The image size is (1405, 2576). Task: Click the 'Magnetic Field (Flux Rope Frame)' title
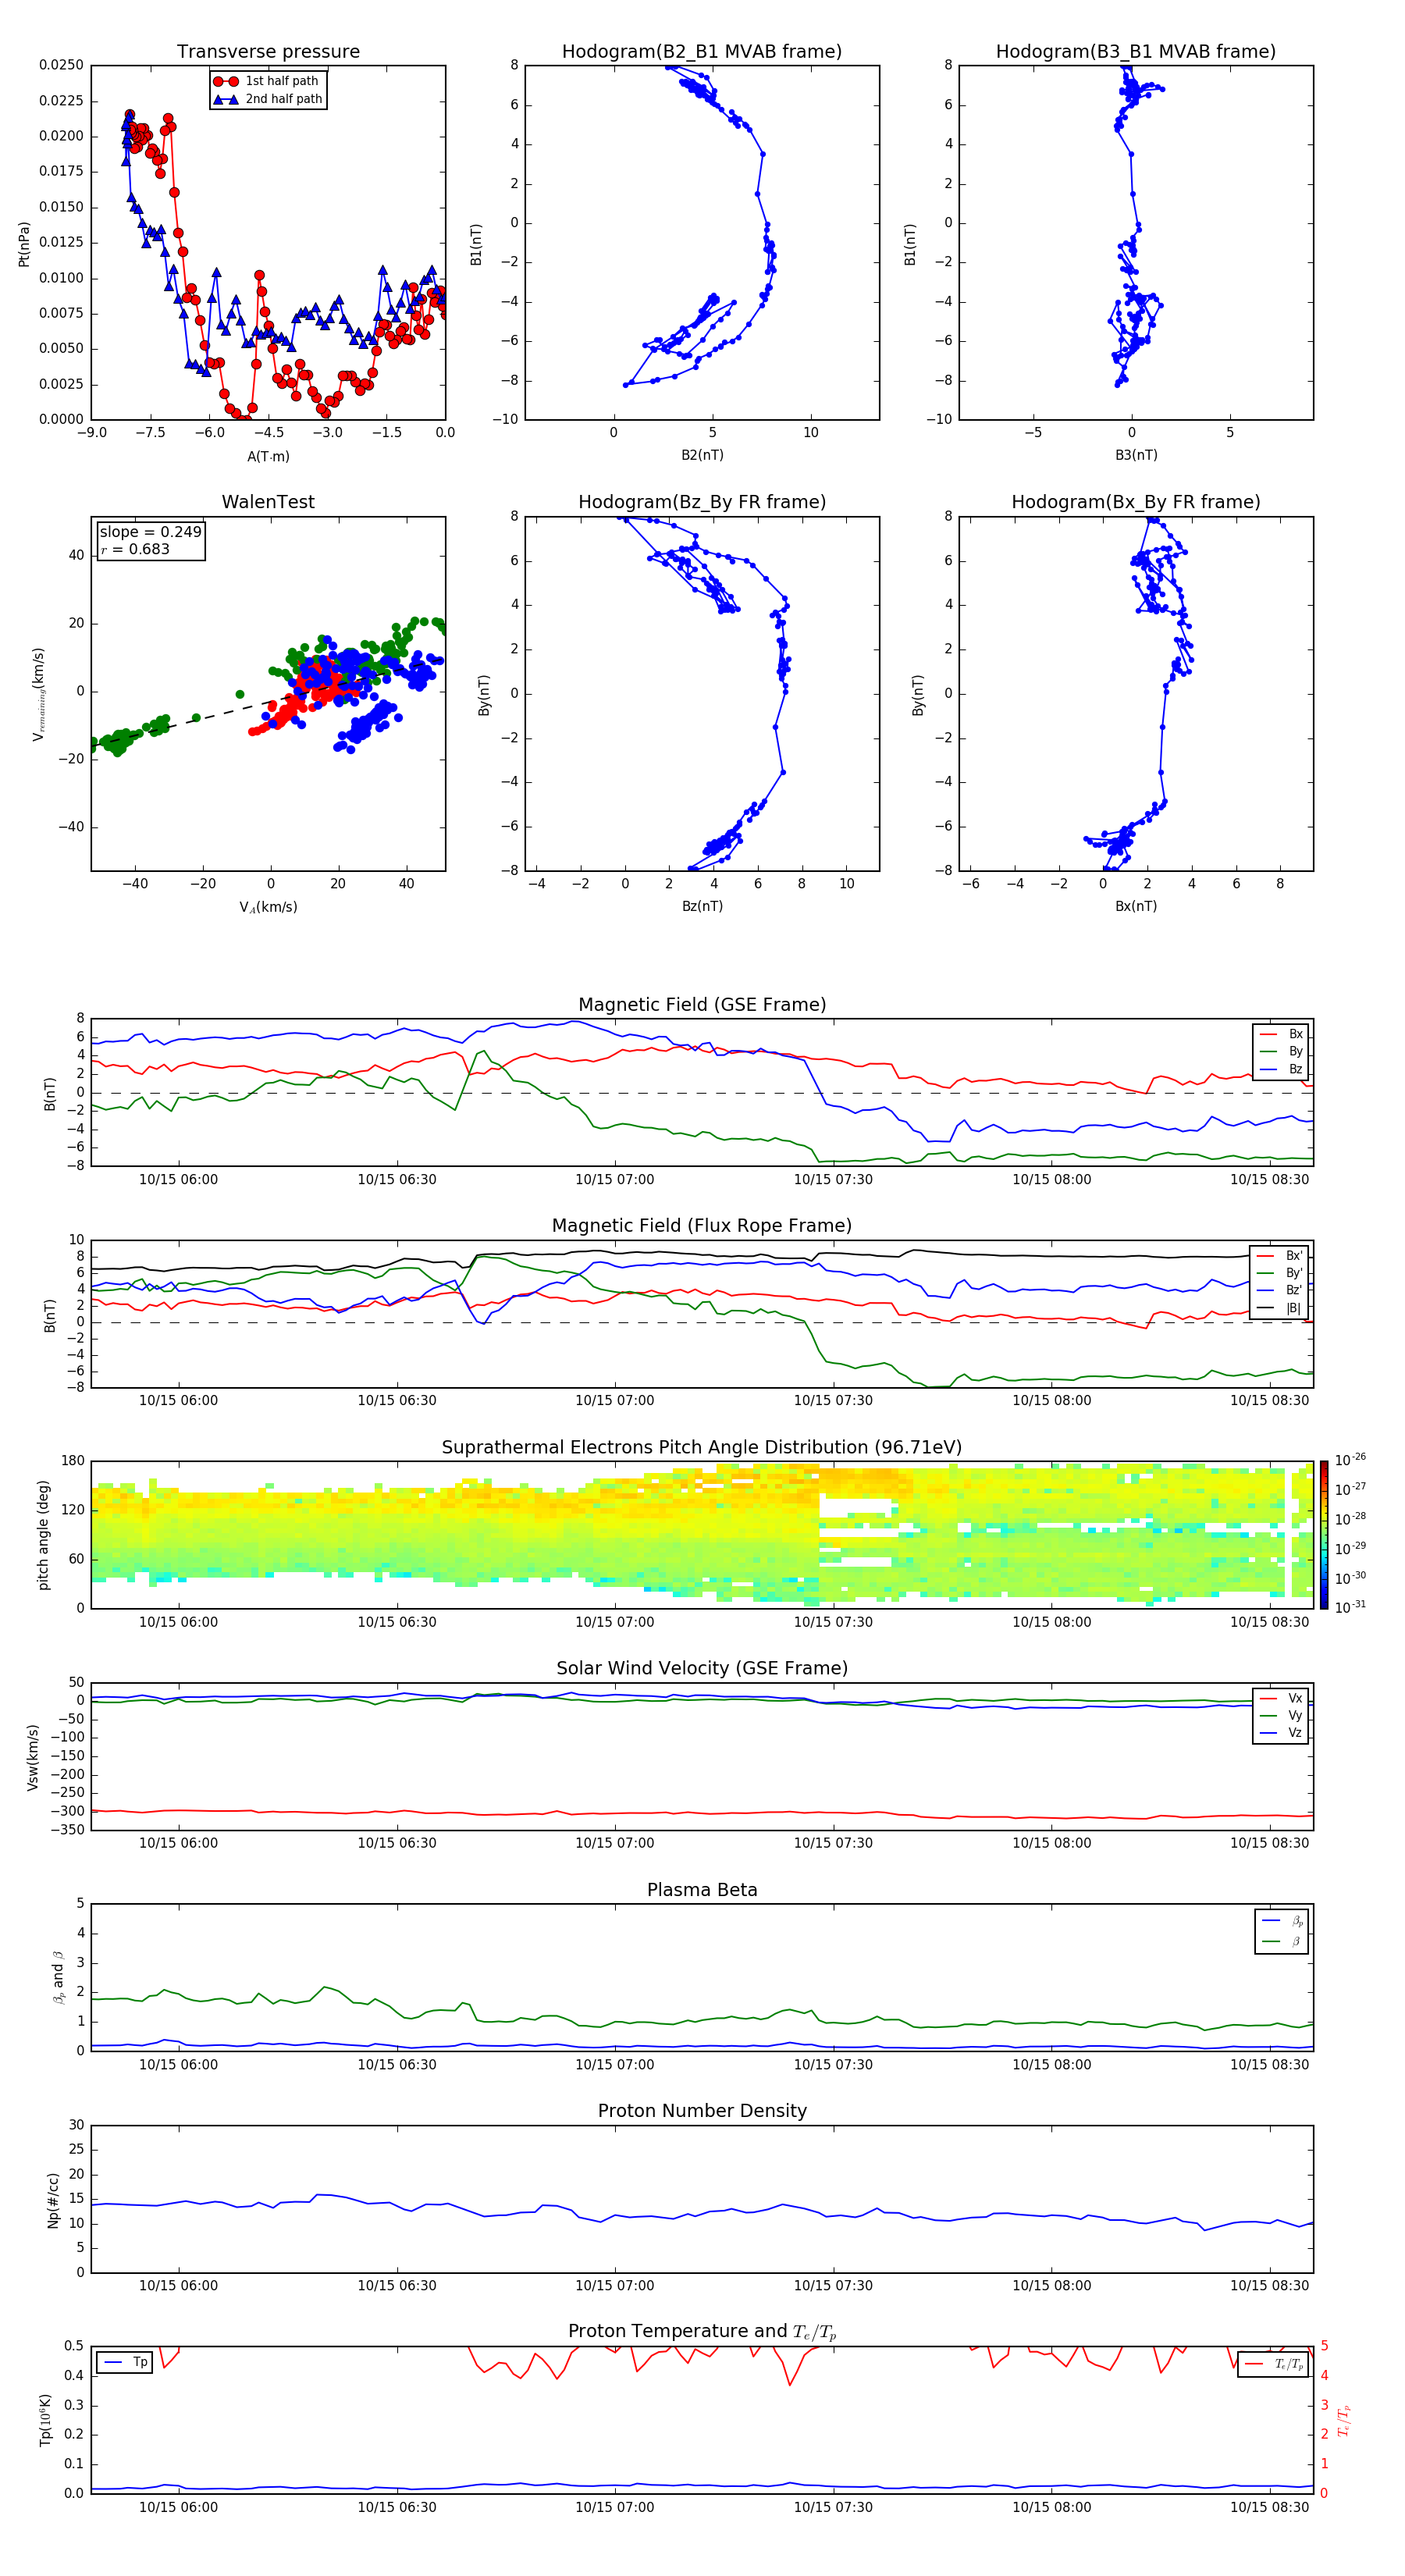pyautogui.click(x=702, y=1226)
